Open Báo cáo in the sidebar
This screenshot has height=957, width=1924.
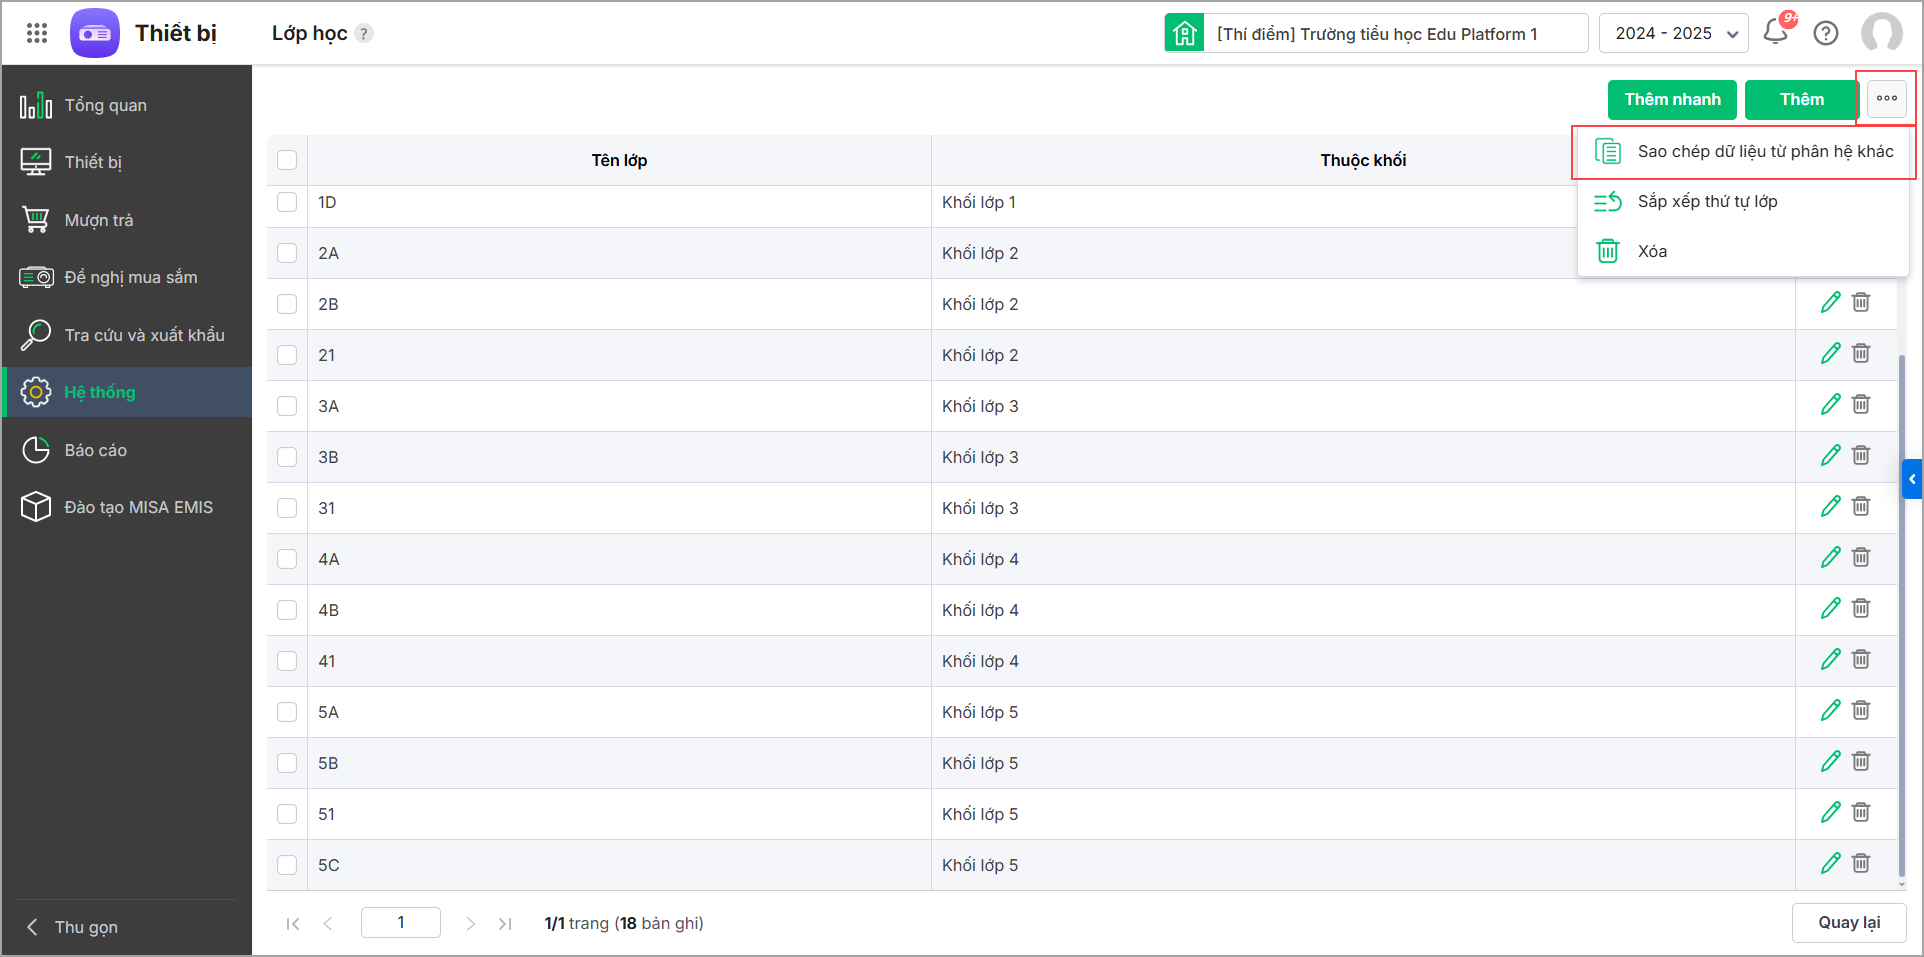127,450
